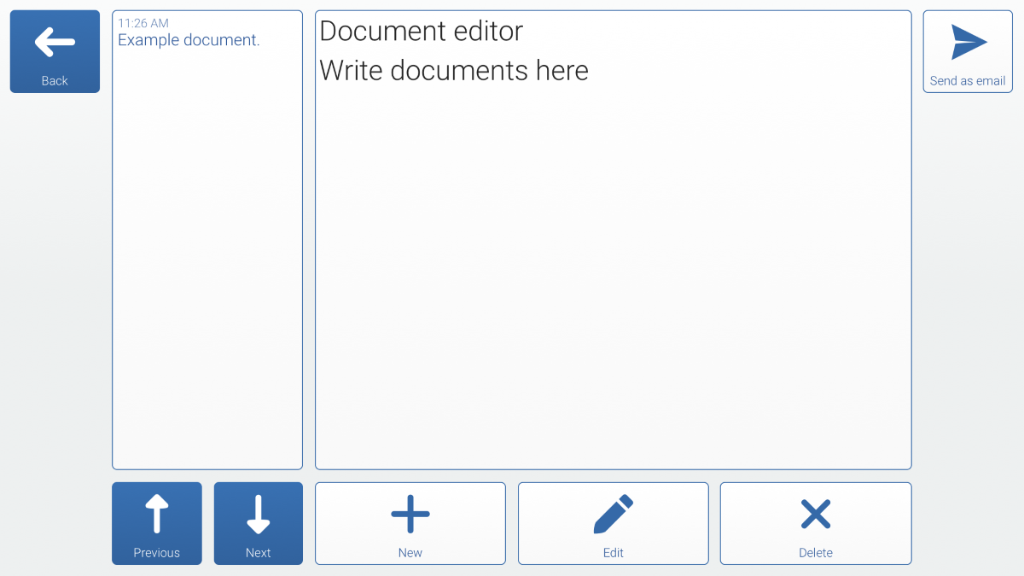1024x576 pixels.
Task: Click the up arrow Previous icon
Action: click(x=156, y=514)
